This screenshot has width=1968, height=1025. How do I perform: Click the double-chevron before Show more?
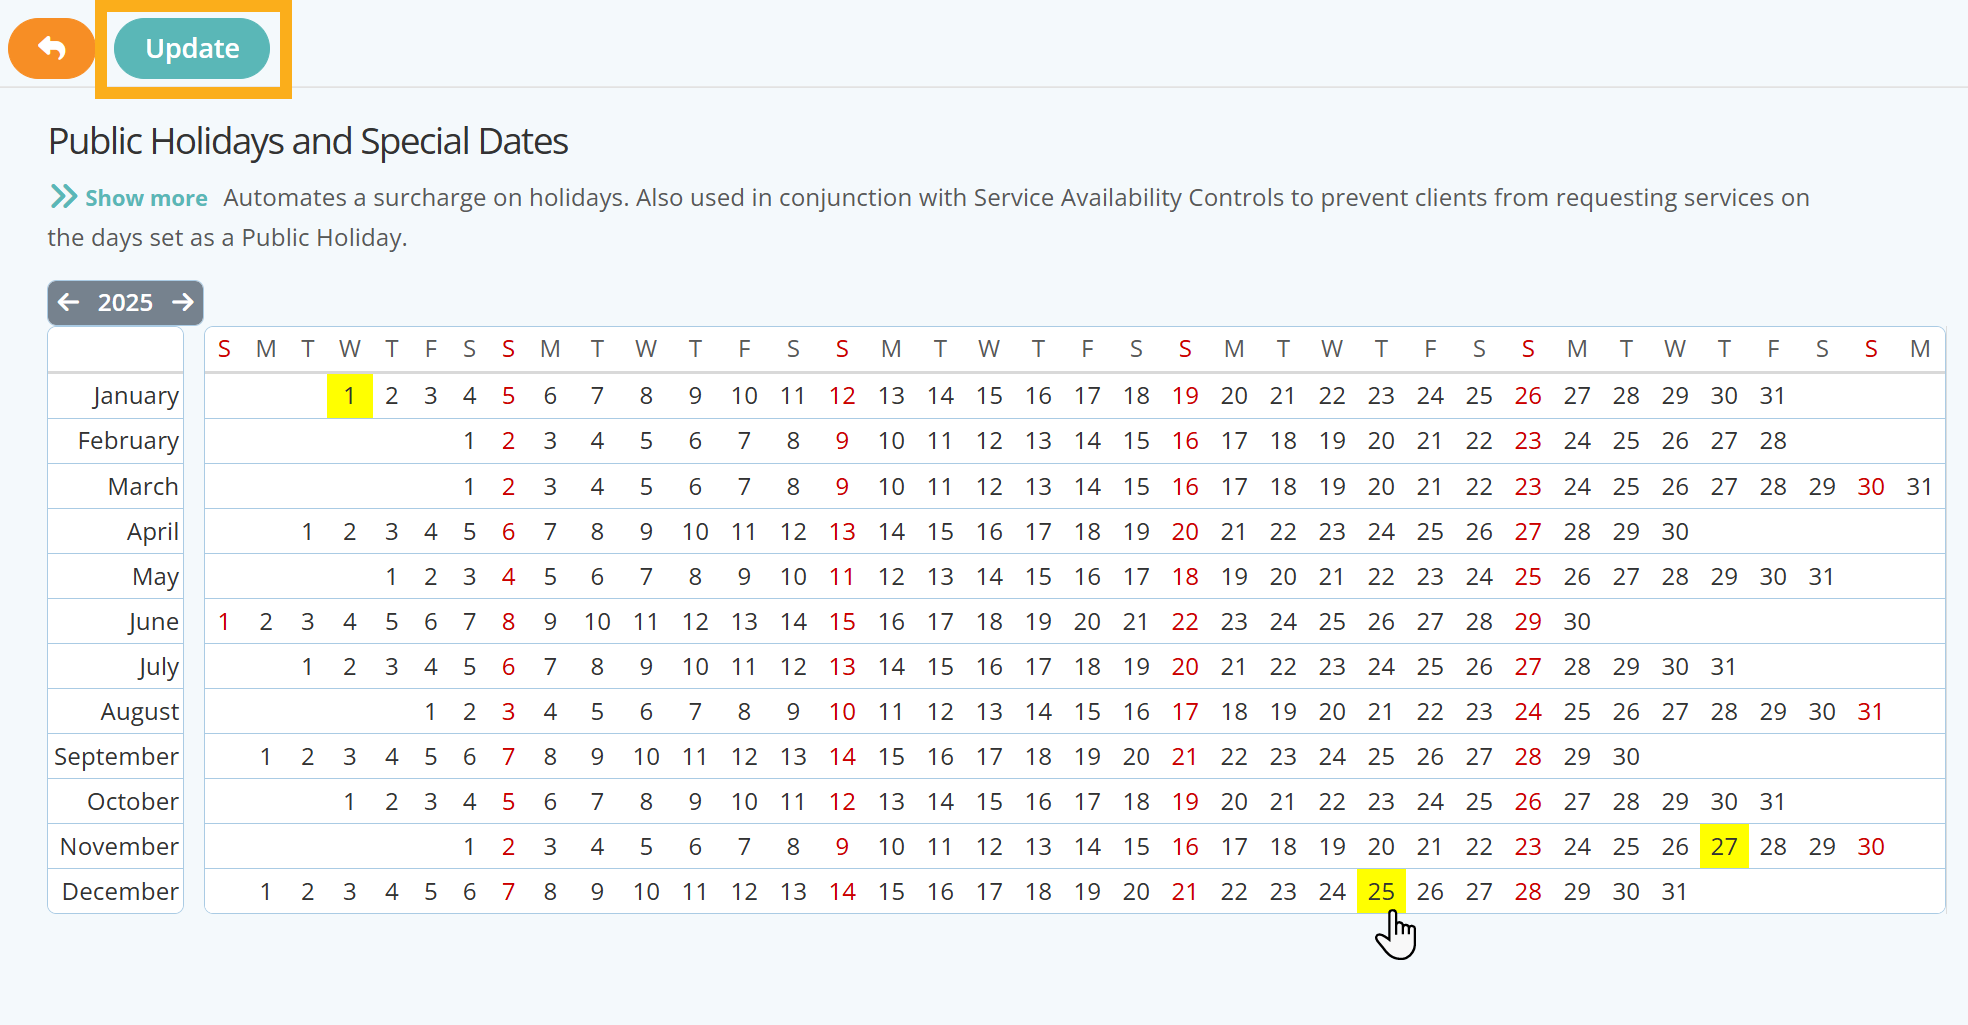pos(62,197)
